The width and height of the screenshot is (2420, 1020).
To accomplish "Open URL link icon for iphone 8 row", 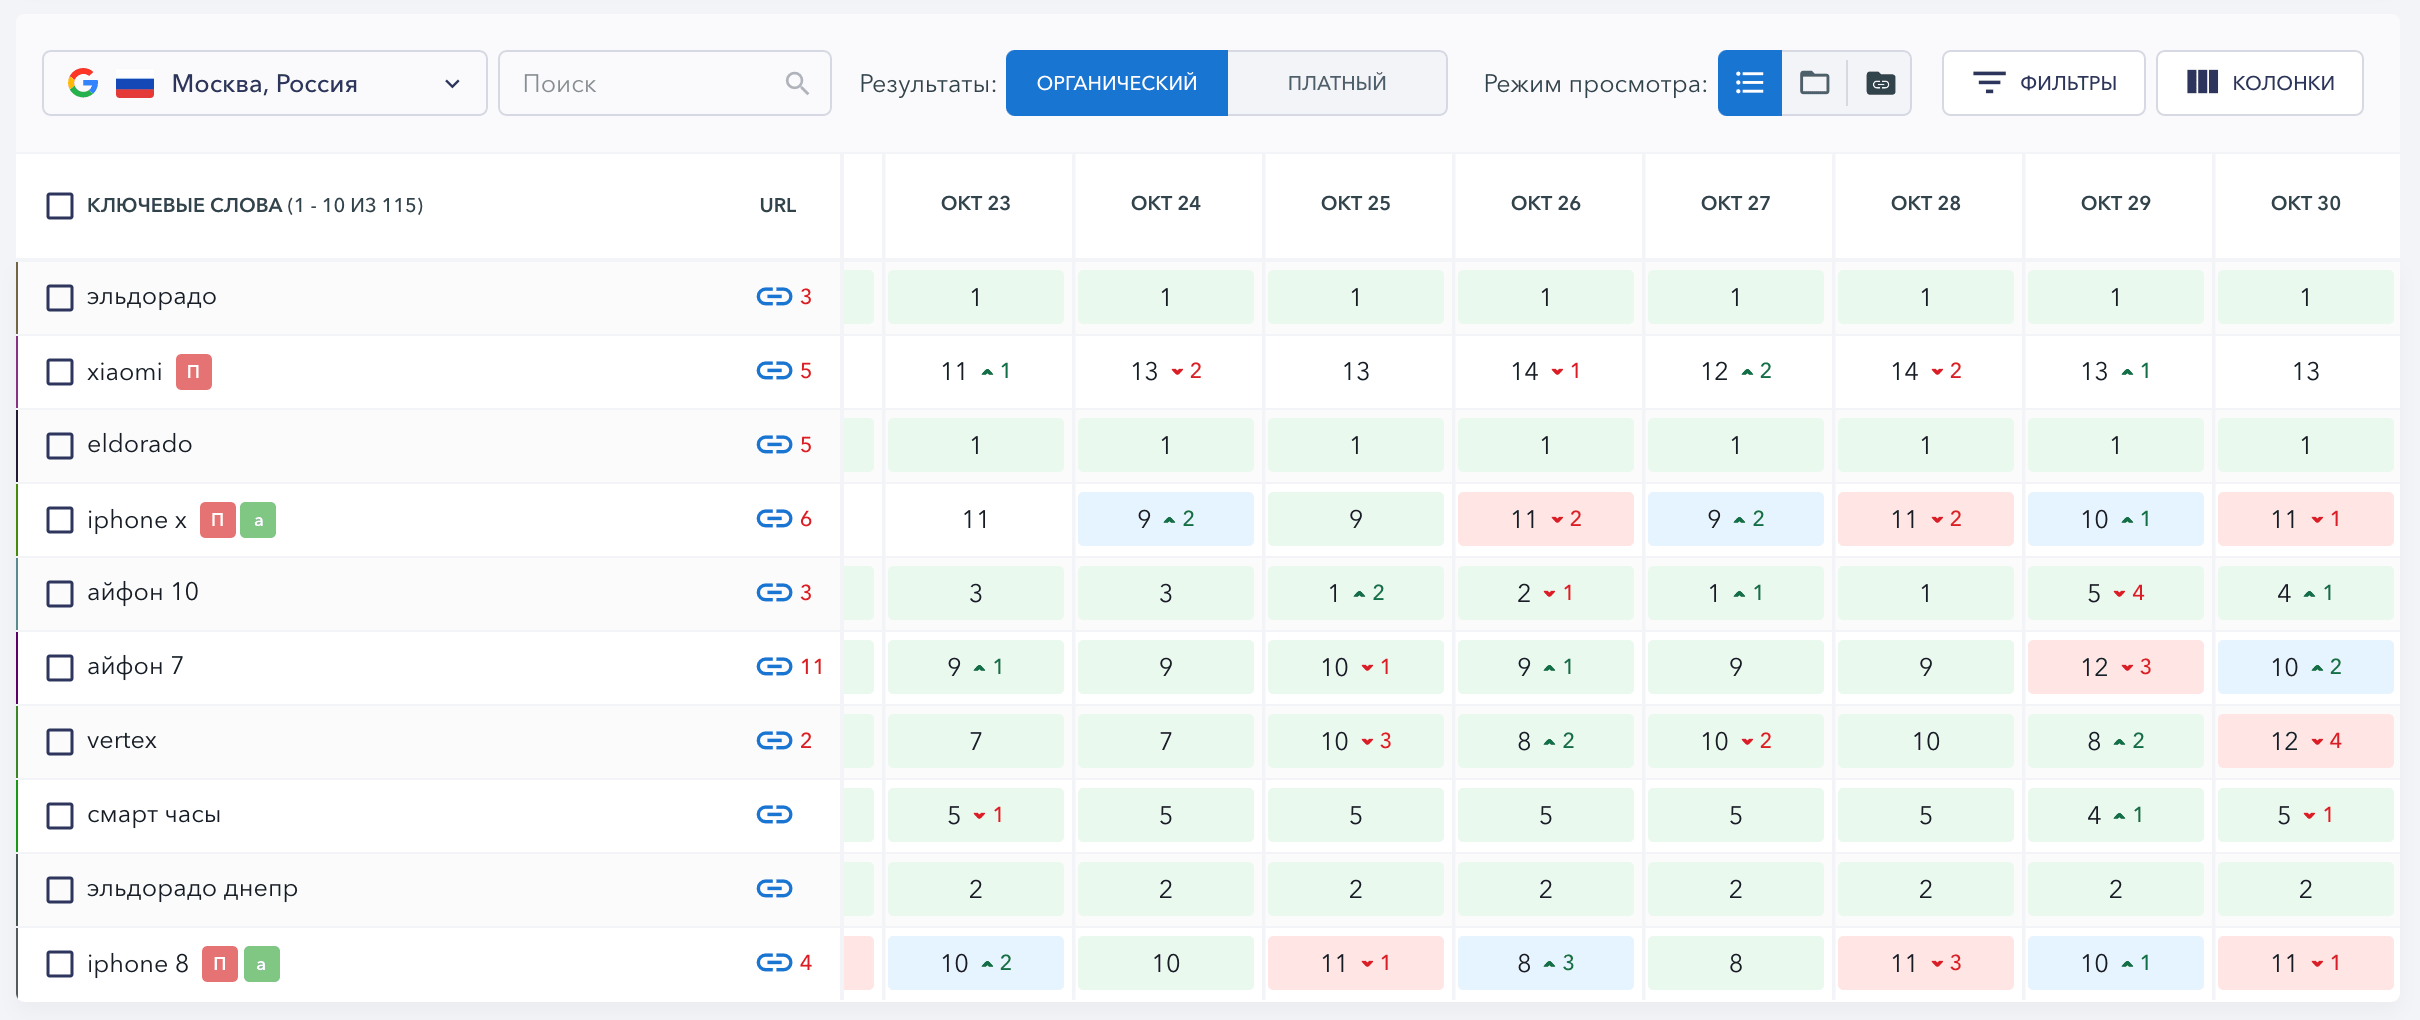I will tap(774, 962).
